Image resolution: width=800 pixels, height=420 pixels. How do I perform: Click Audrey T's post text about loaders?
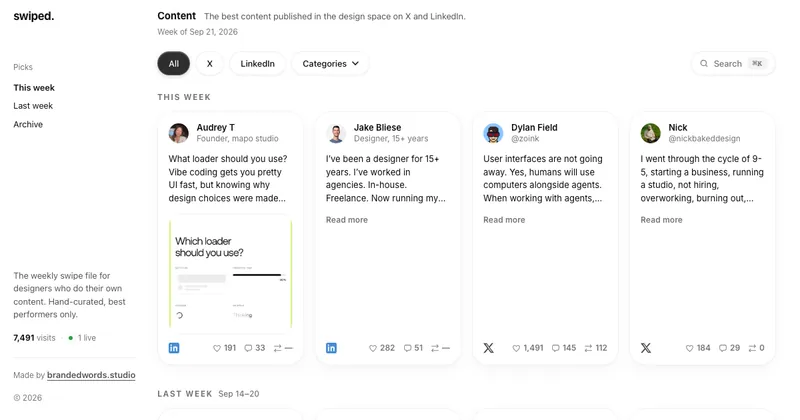tap(228, 179)
